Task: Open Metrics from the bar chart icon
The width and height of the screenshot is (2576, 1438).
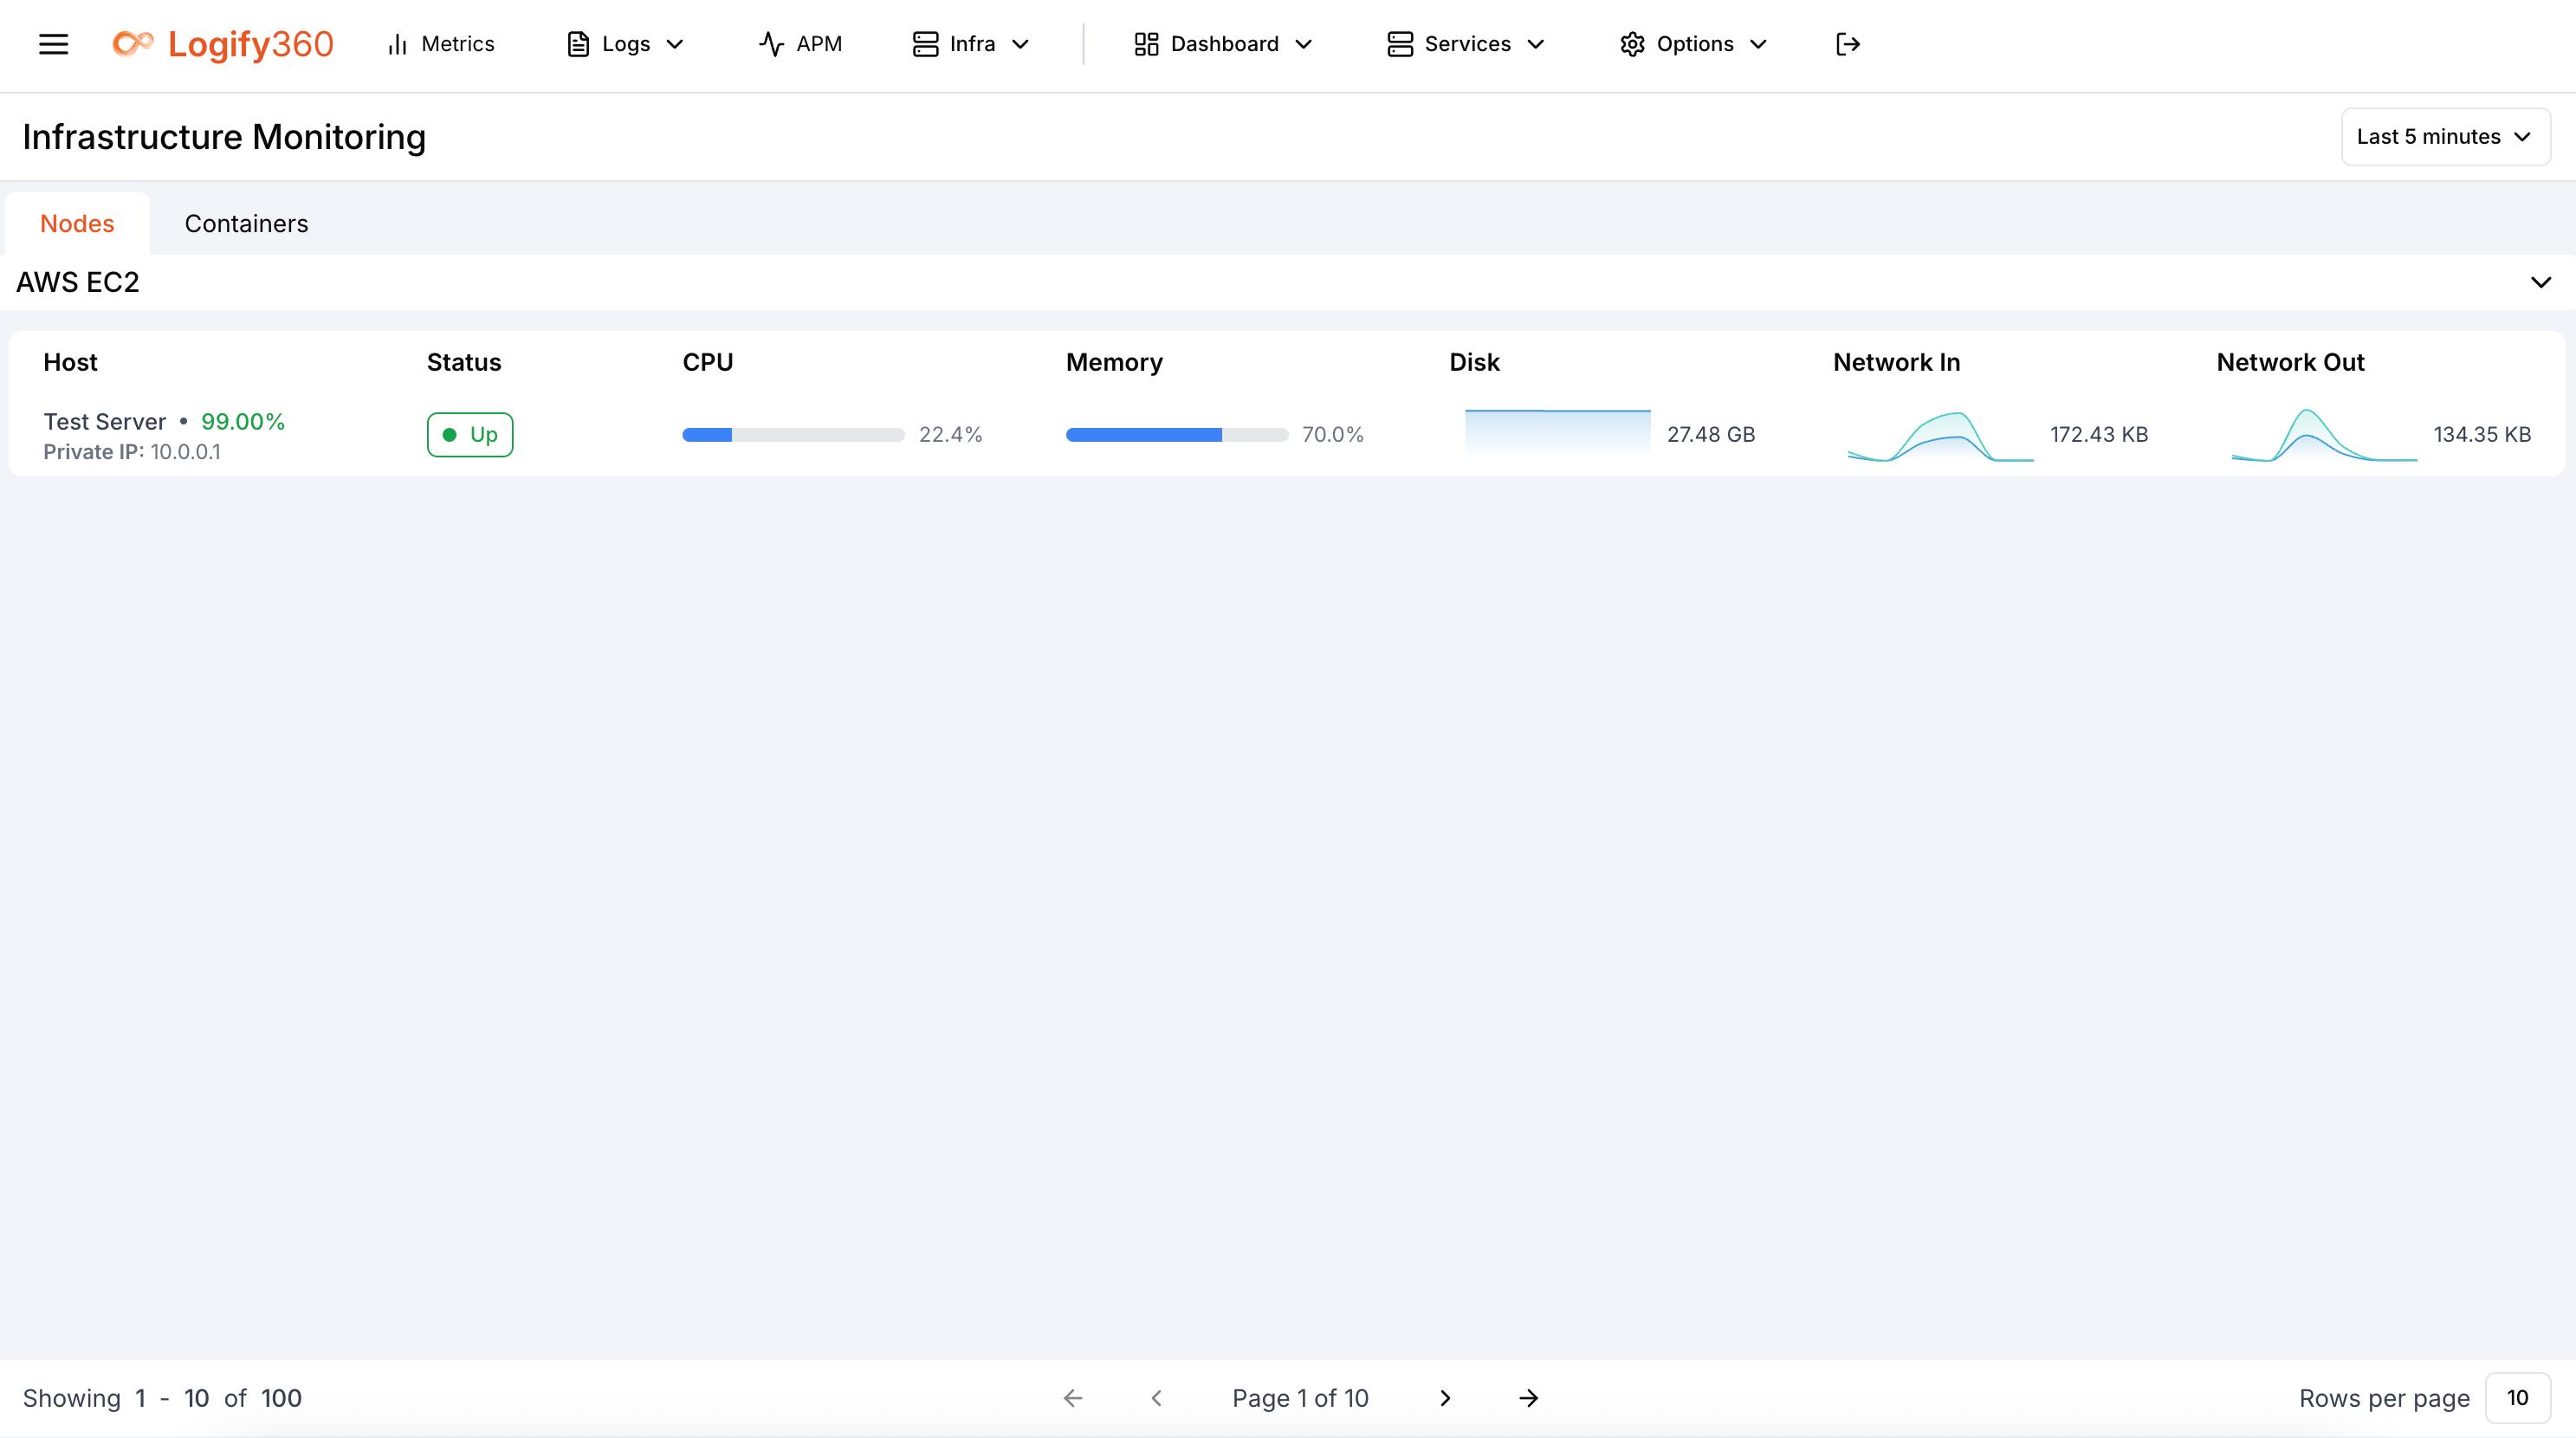Action: click(x=398, y=44)
